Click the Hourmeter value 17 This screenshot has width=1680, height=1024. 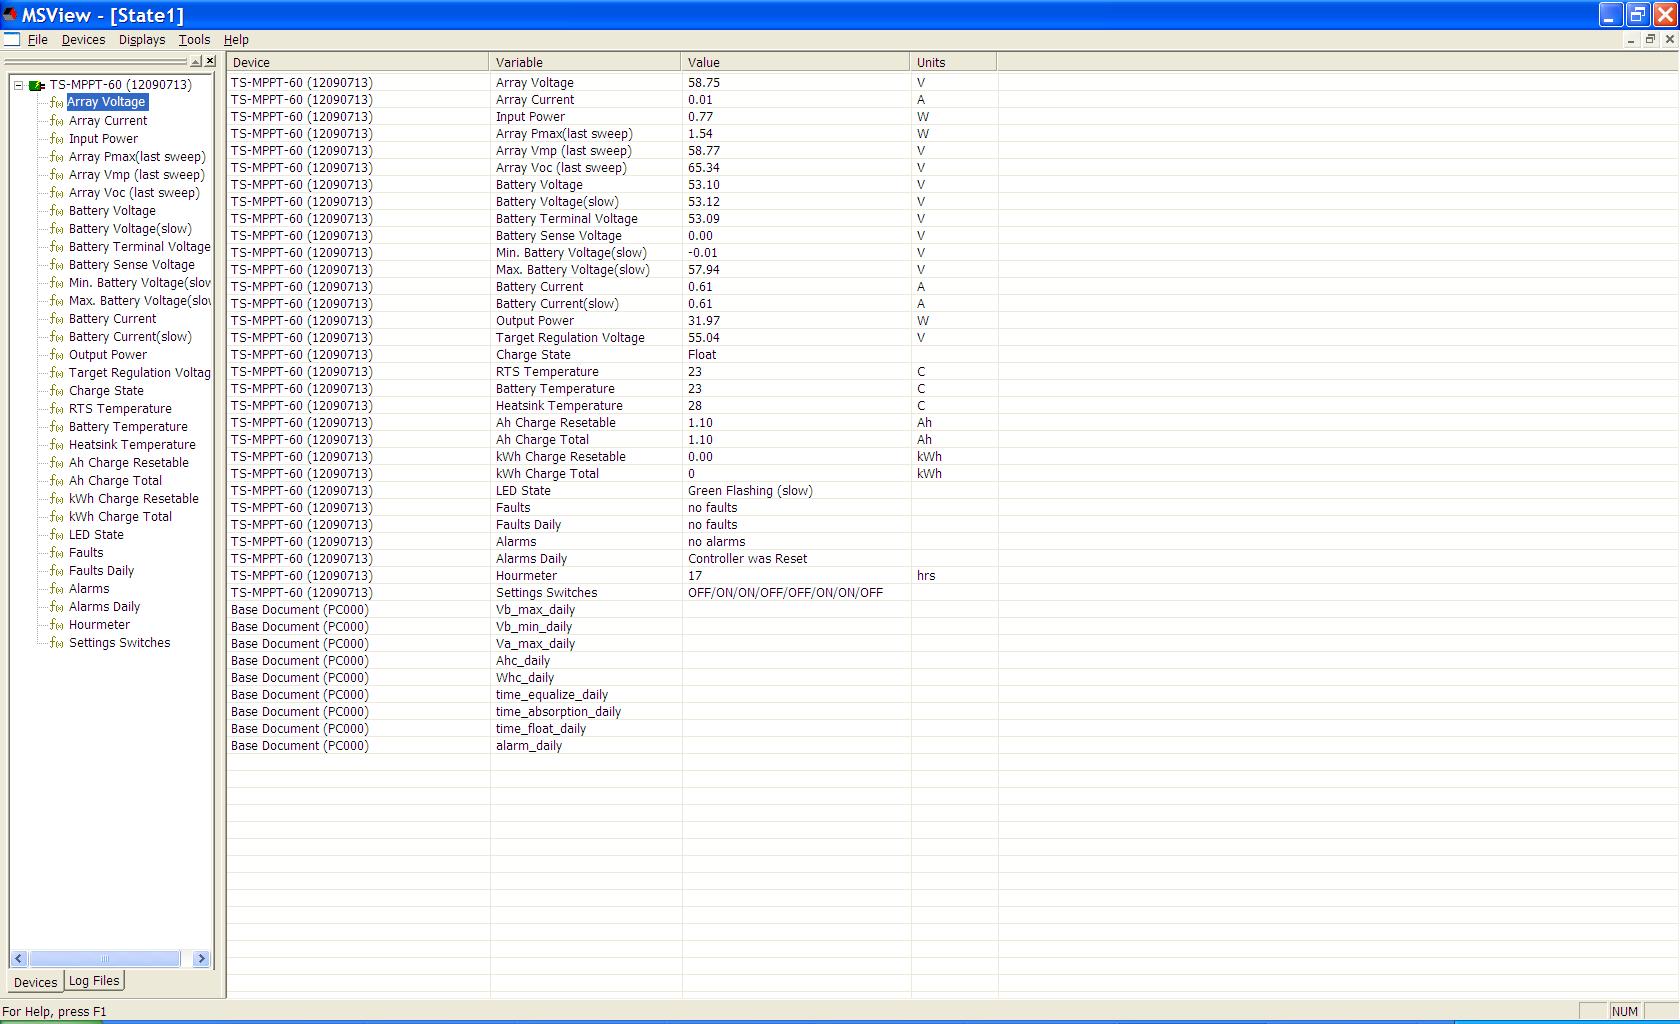[x=695, y=576]
